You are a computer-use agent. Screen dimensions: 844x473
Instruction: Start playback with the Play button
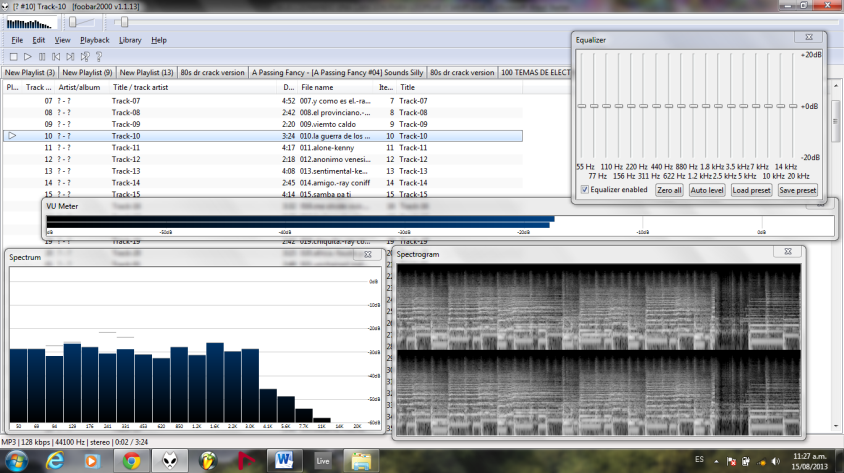pos(27,57)
